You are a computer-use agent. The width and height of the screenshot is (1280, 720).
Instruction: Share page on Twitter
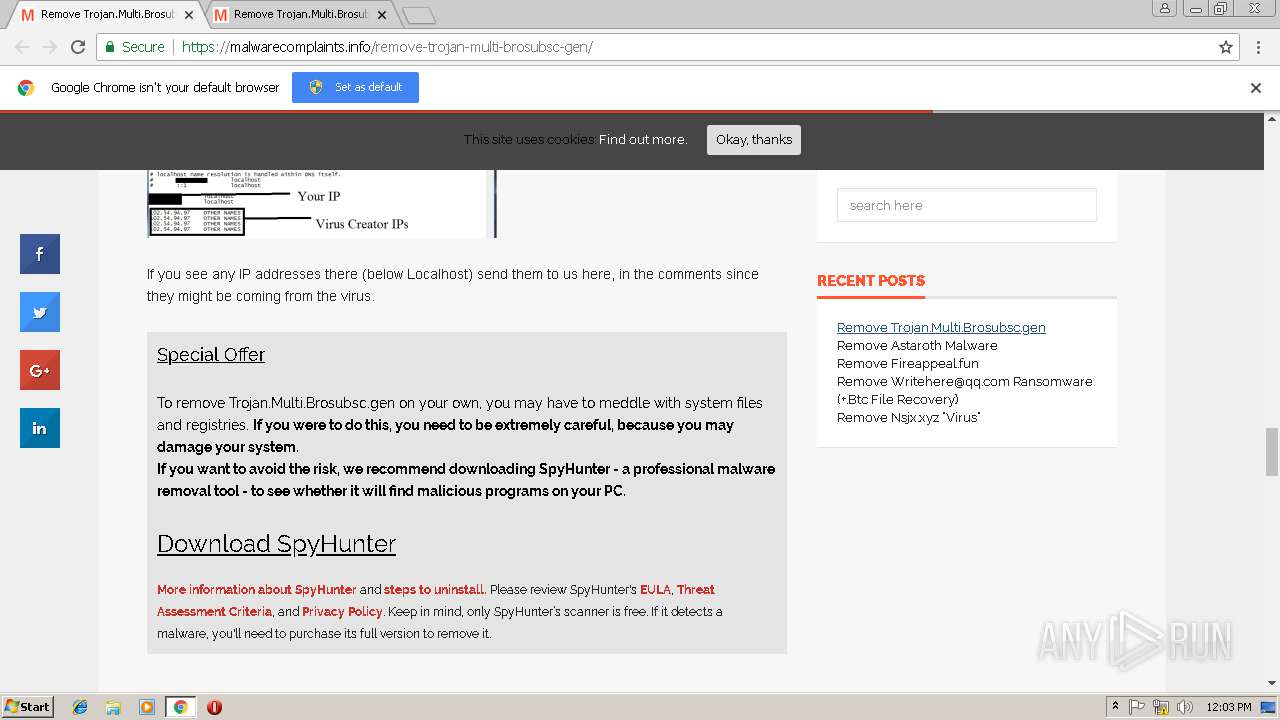tap(40, 312)
